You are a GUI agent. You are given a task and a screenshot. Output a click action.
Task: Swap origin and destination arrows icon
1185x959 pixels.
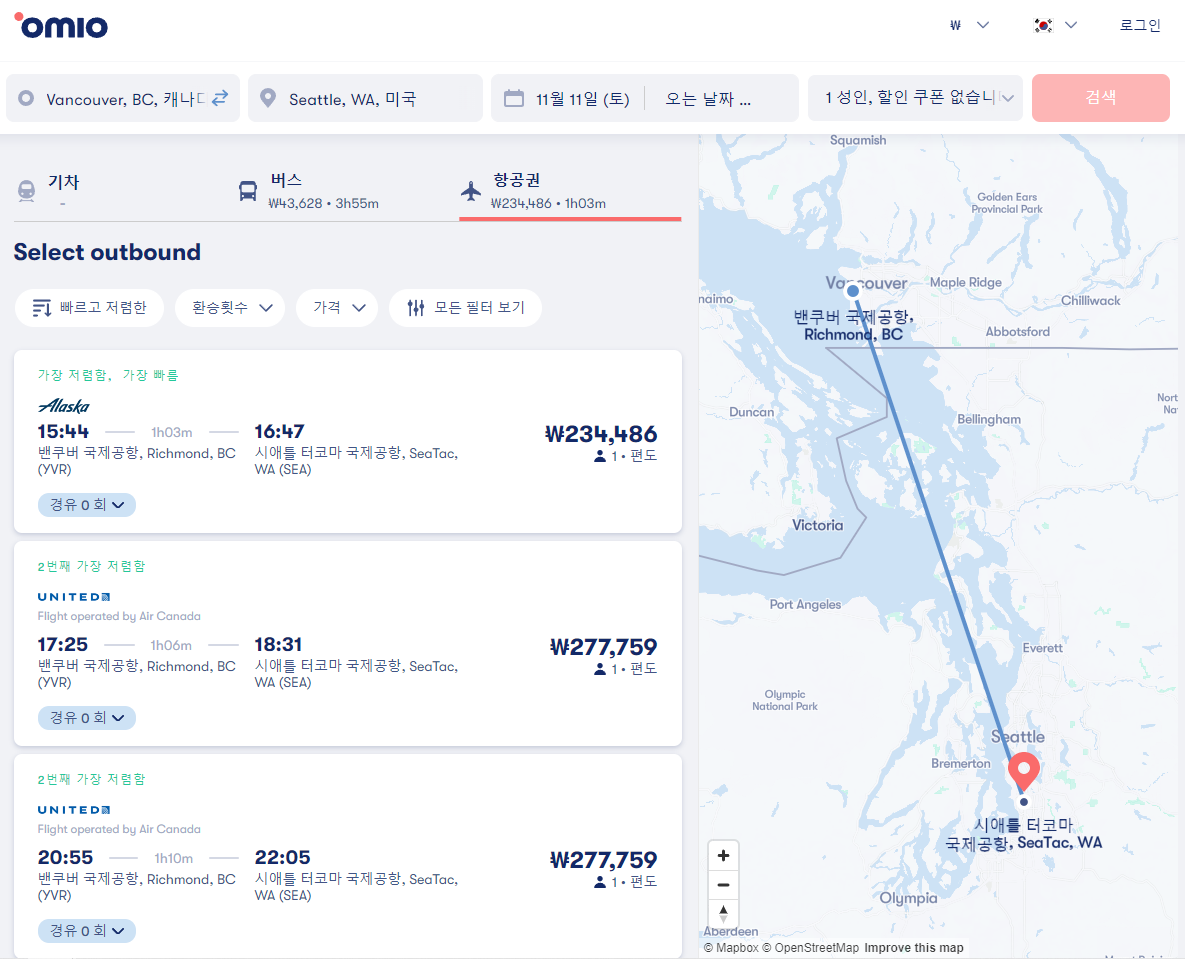tap(220, 98)
